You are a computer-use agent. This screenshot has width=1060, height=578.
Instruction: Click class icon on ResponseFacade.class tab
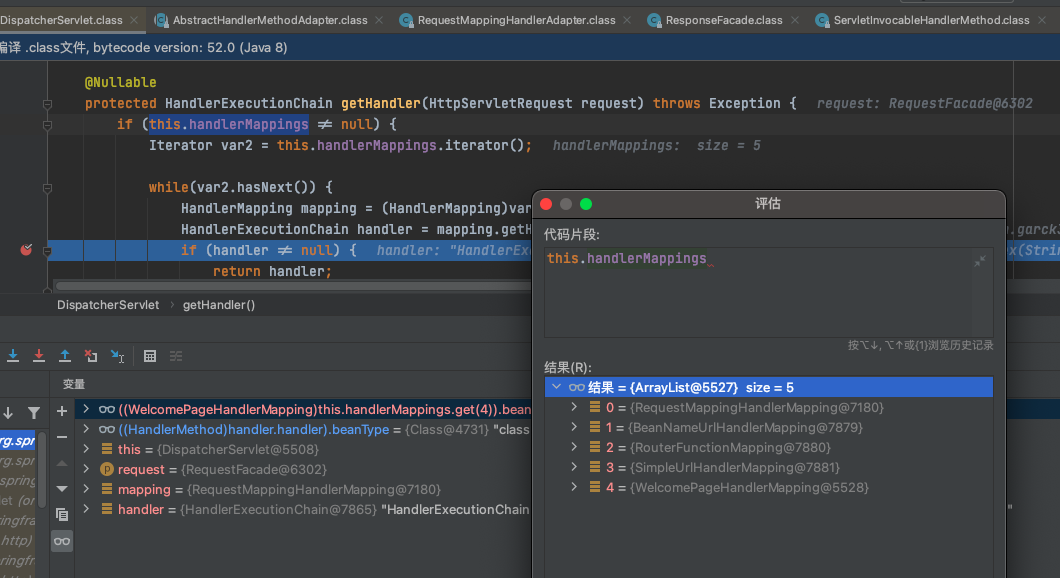point(654,20)
